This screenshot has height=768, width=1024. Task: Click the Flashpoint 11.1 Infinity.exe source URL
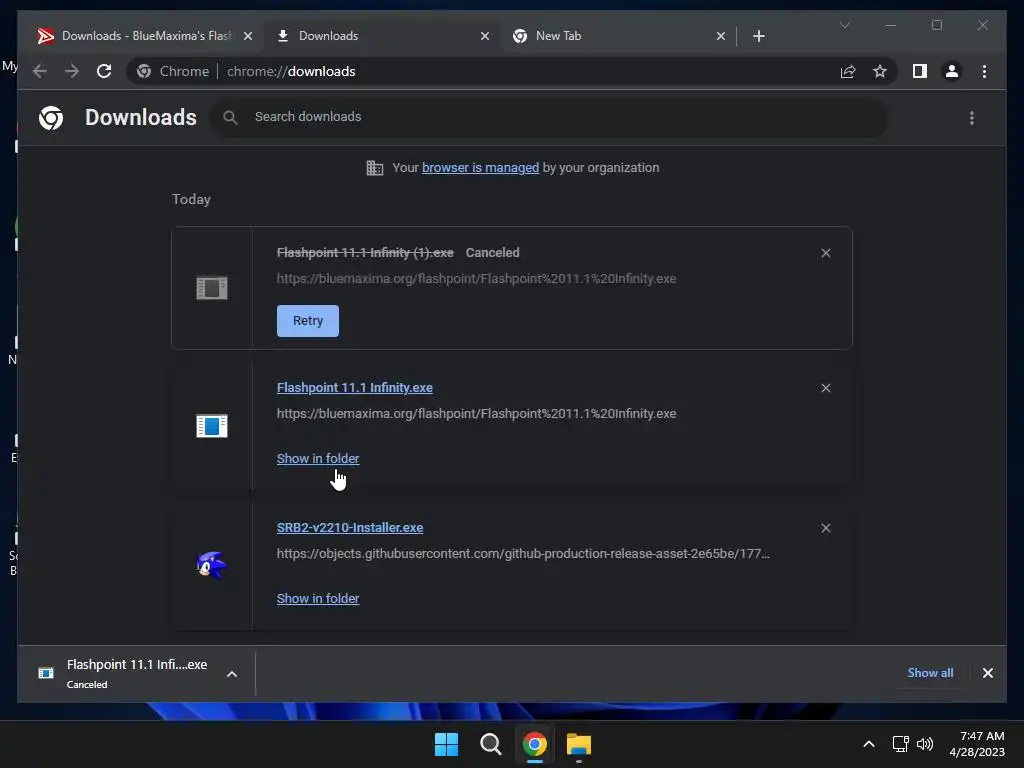476,413
